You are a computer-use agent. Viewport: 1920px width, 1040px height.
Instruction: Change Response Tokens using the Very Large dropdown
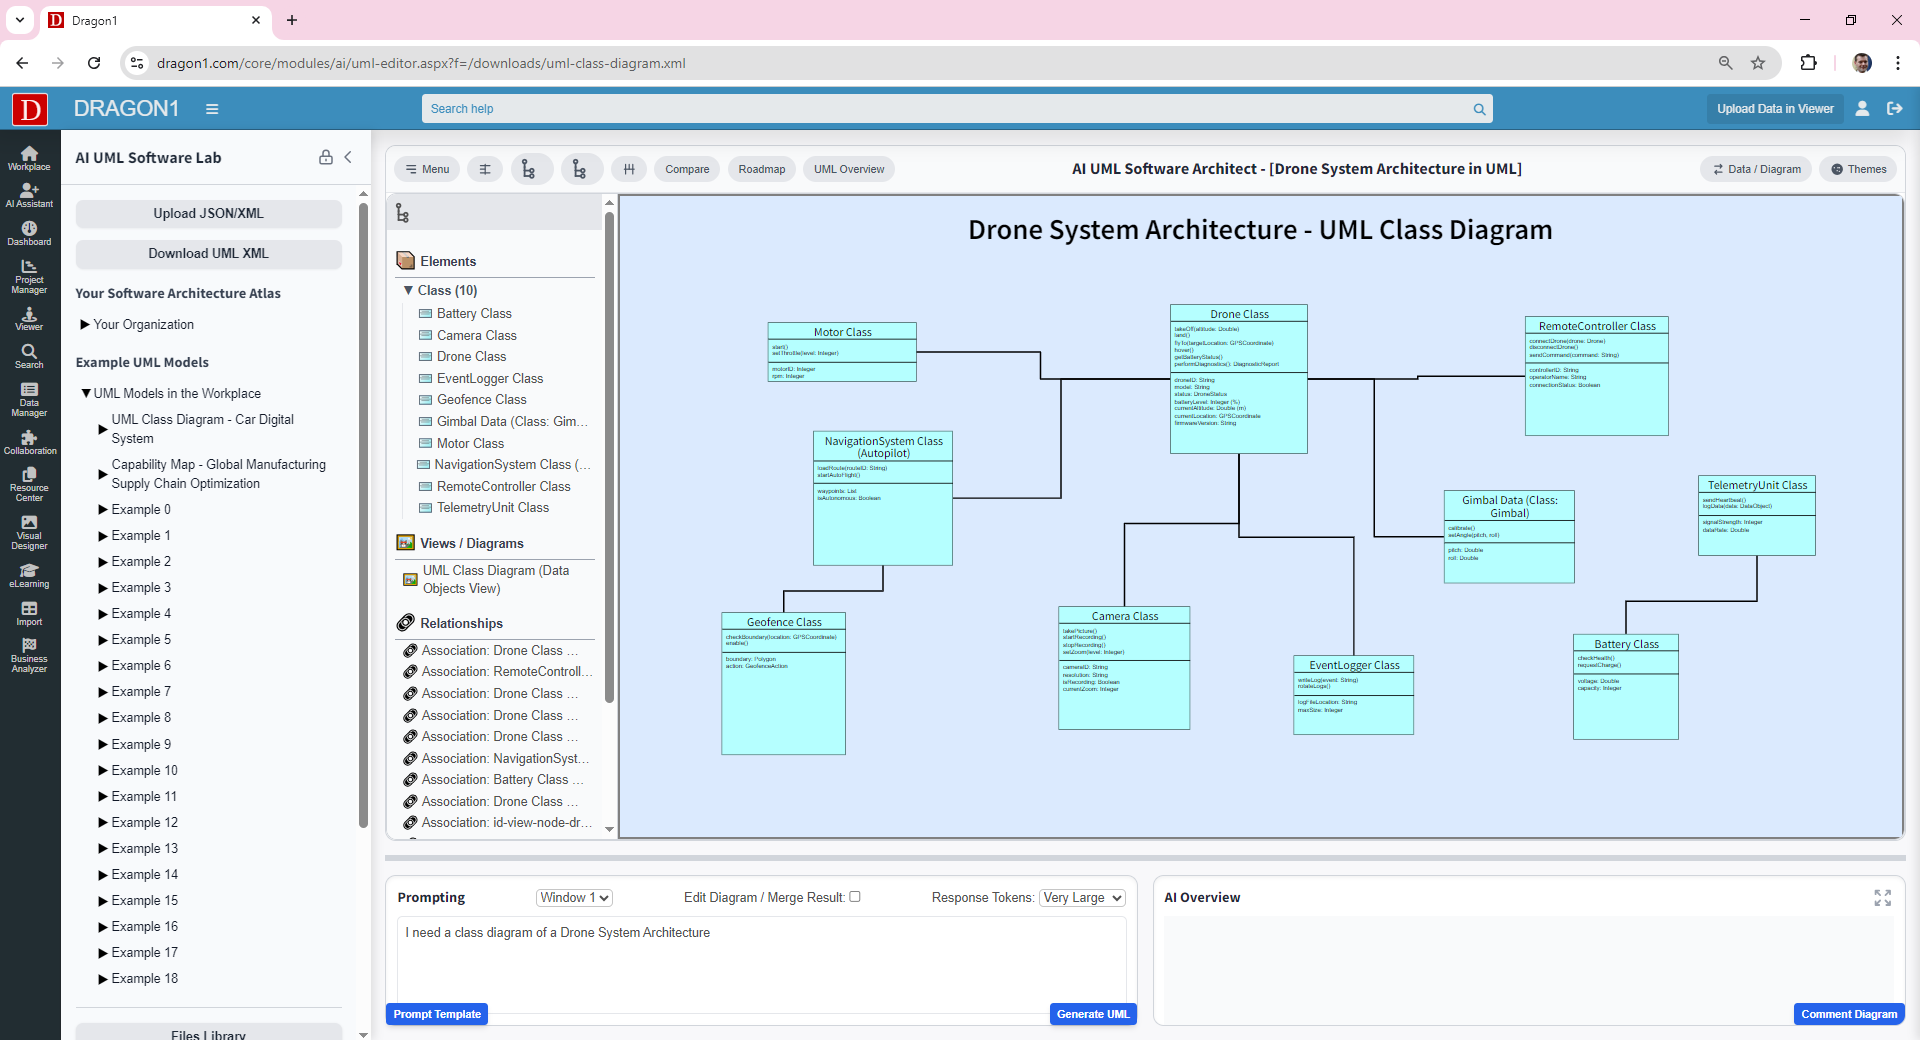point(1080,897)
